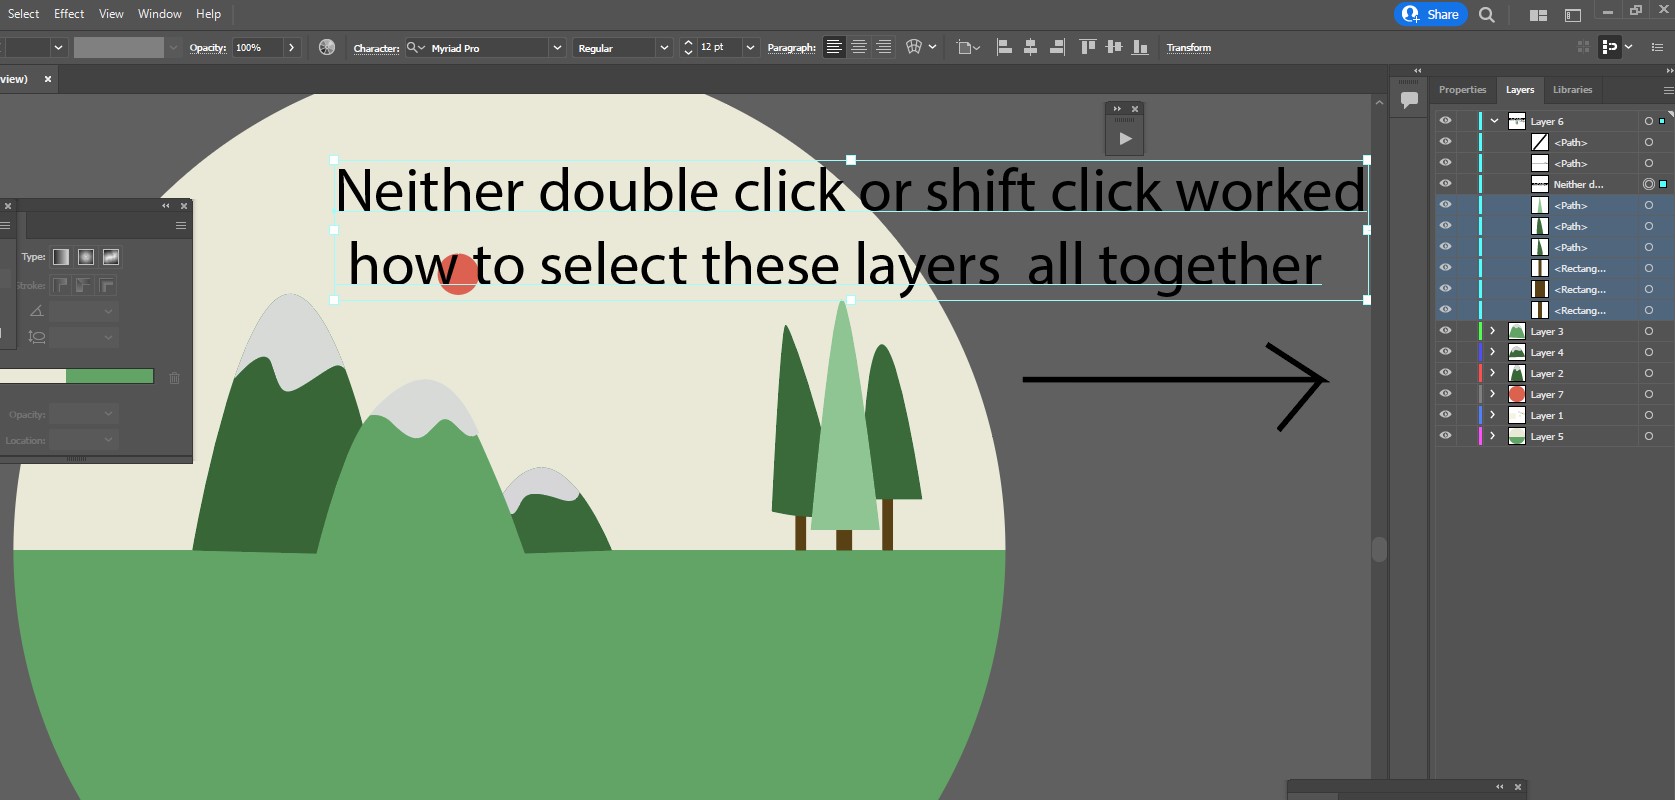
Task: Hide Layer 6 with the eye icon
Action: pos(1445,121)
